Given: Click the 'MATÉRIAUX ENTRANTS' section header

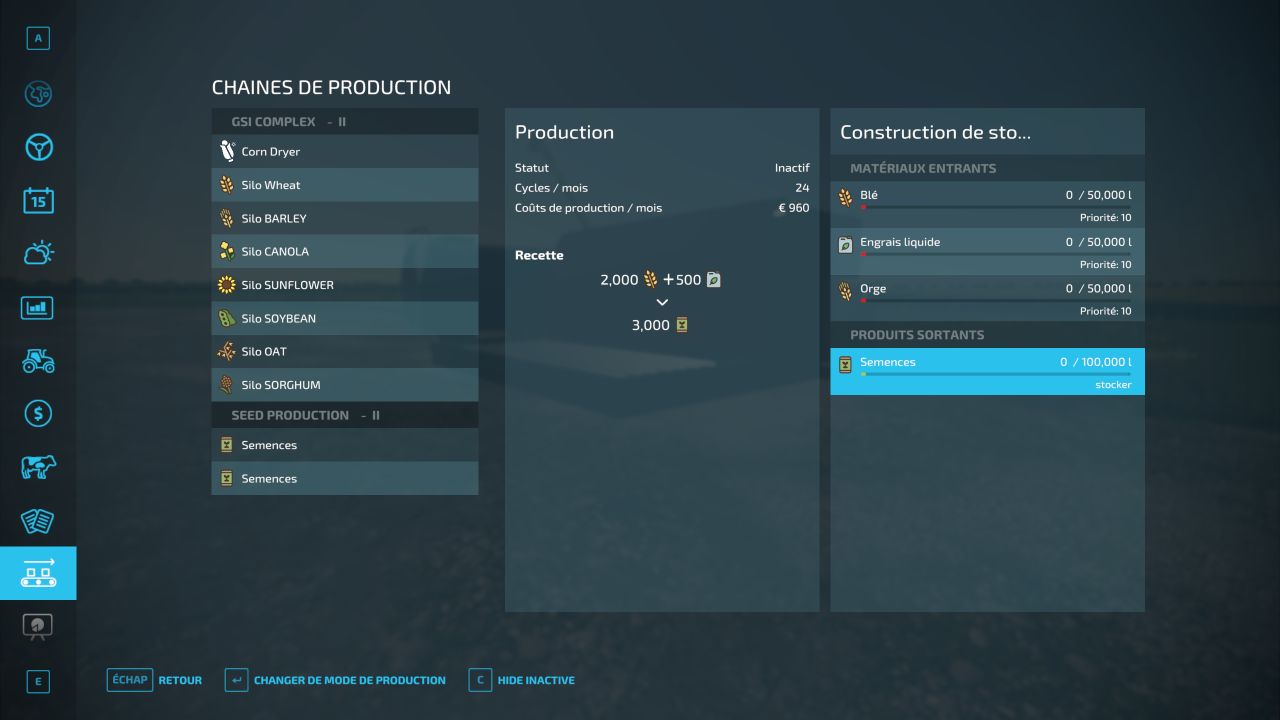Looking at the screenshot, I should [923, 169].
